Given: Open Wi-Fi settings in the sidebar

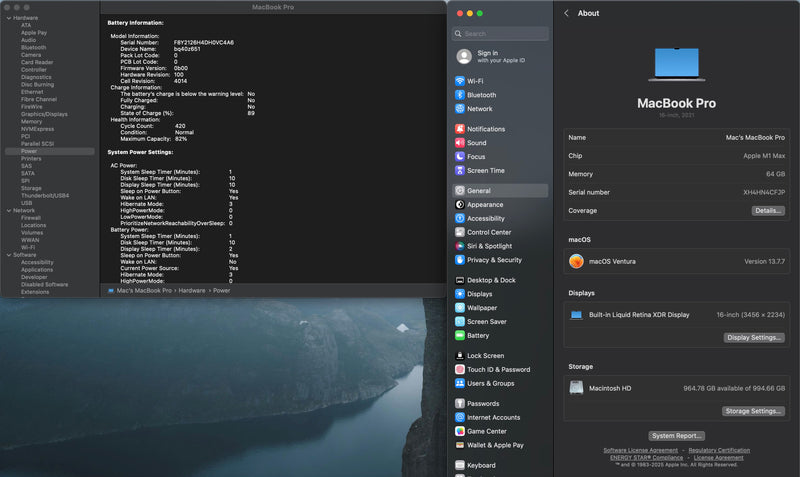Looking at the screenshot, I should (474, 81).
